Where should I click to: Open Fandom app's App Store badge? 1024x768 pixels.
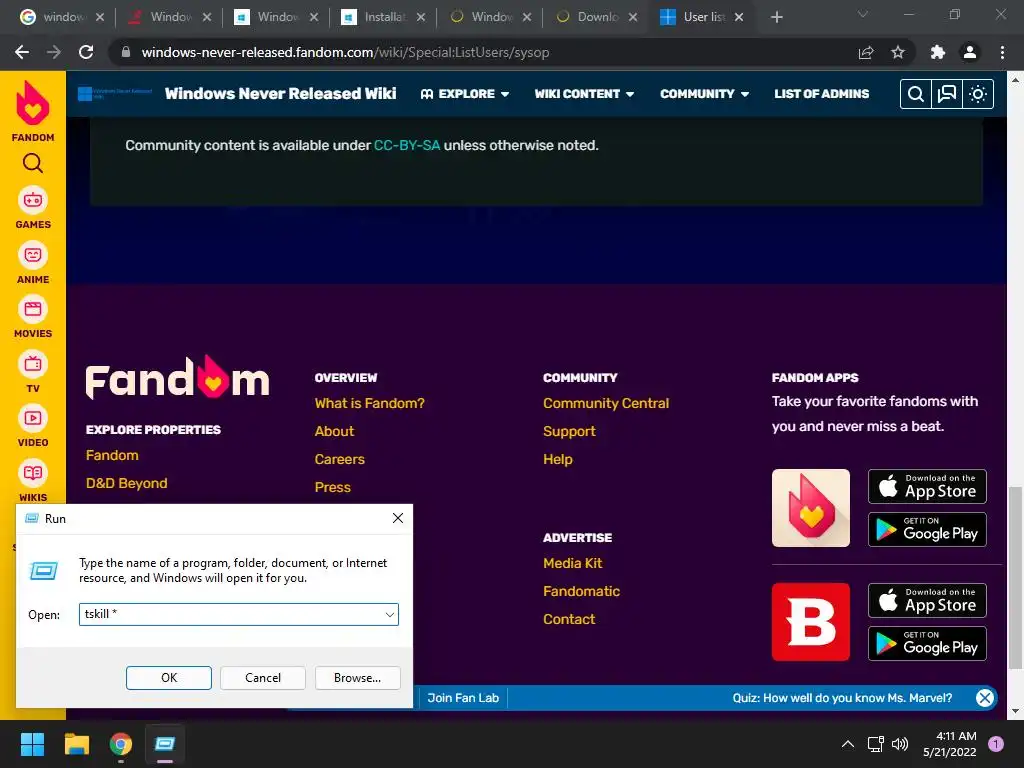click(x=927, y=487)
